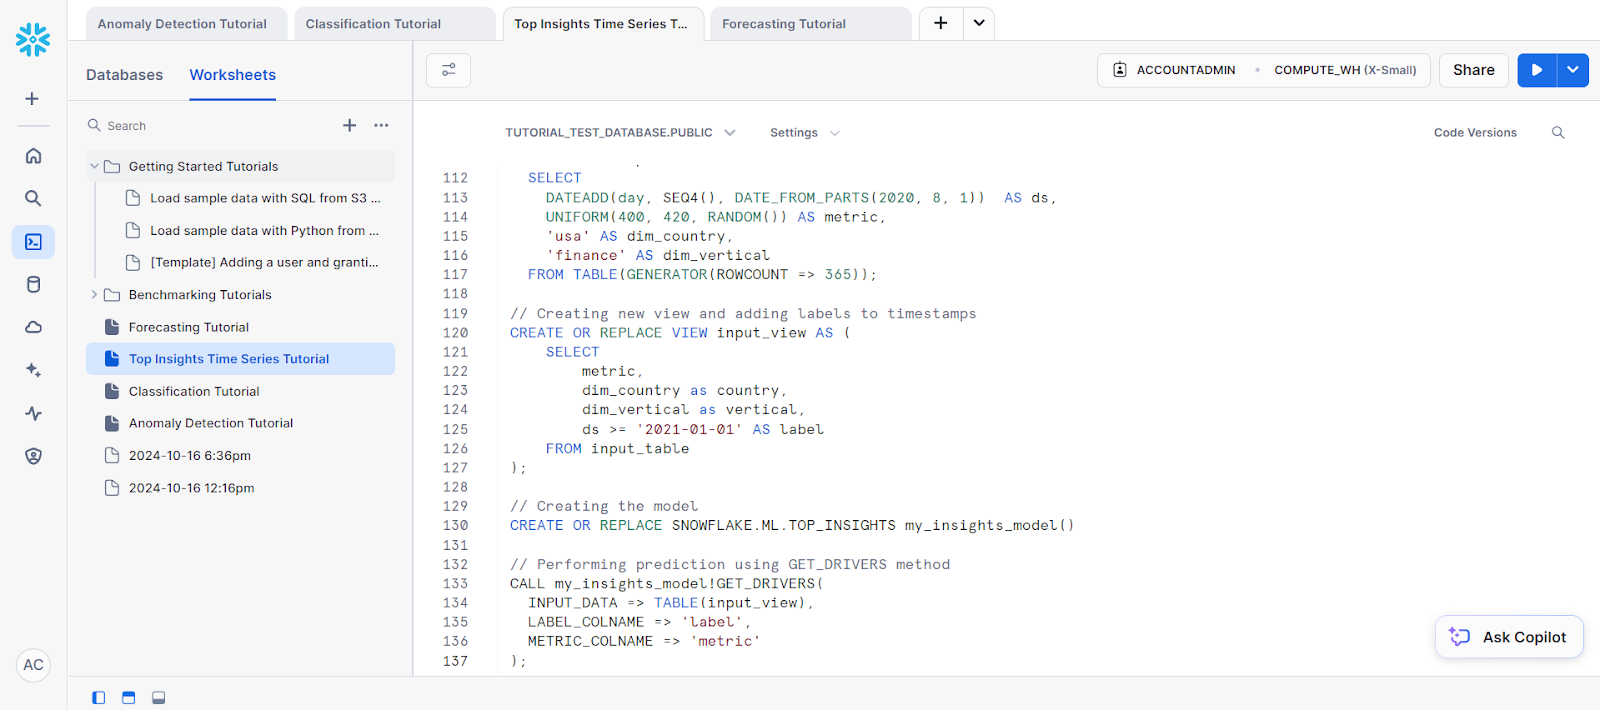The width and height of the screenshot is (1600, 710).
Task: Open the Home icon in sidebar
Action: pos(33,156)
